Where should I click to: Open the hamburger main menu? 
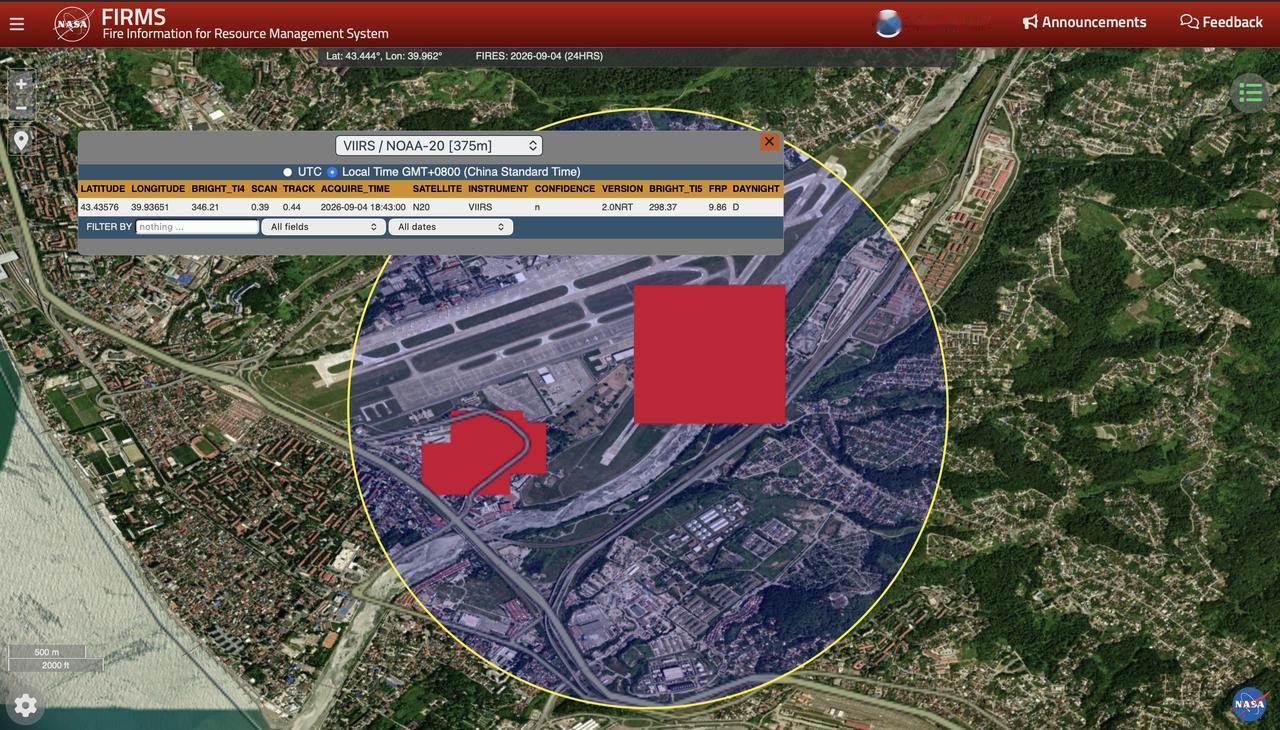[x=17, y=24]
